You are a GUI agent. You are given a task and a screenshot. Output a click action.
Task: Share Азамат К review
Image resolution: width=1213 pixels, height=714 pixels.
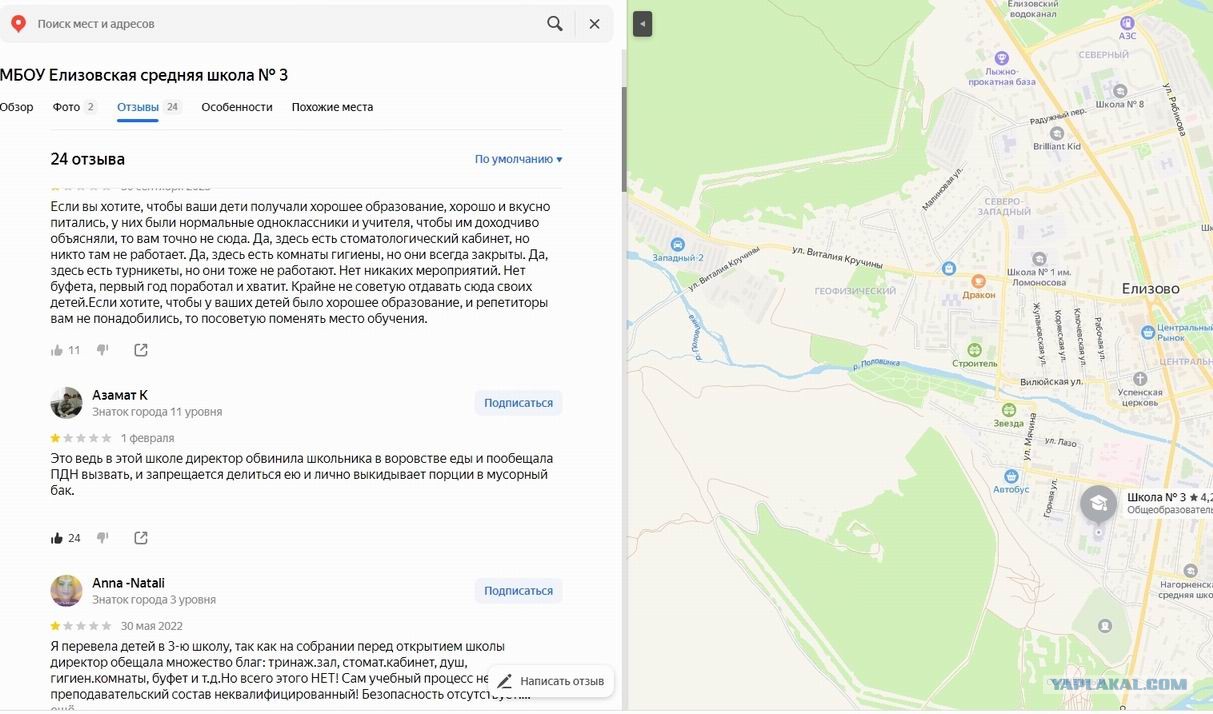[141, 538]
